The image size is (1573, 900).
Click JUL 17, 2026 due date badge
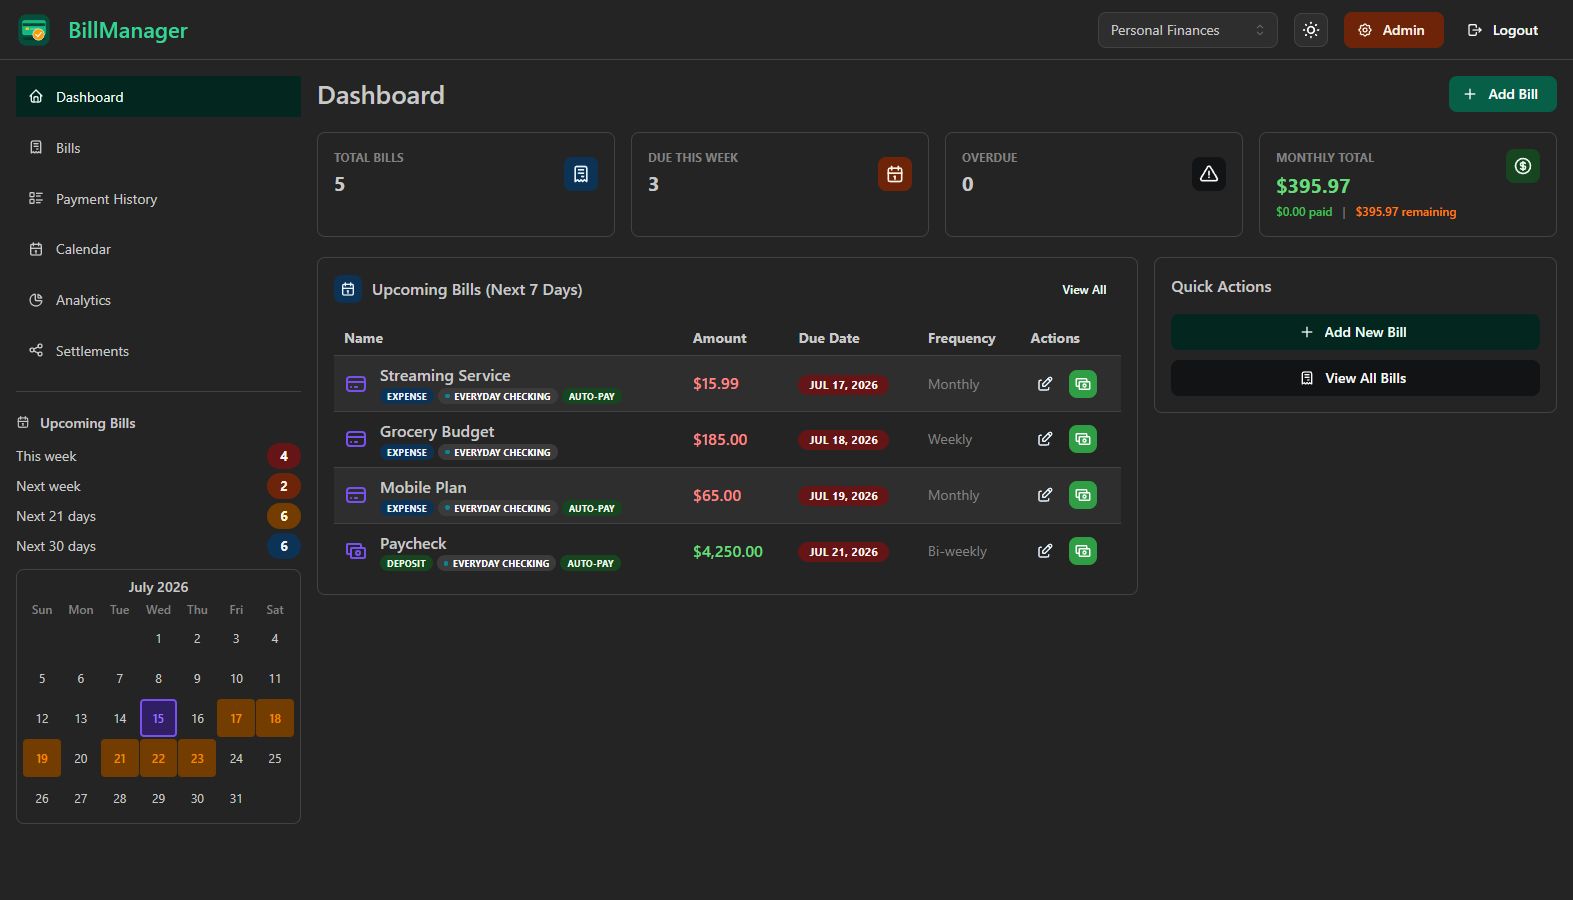point(843,385)
